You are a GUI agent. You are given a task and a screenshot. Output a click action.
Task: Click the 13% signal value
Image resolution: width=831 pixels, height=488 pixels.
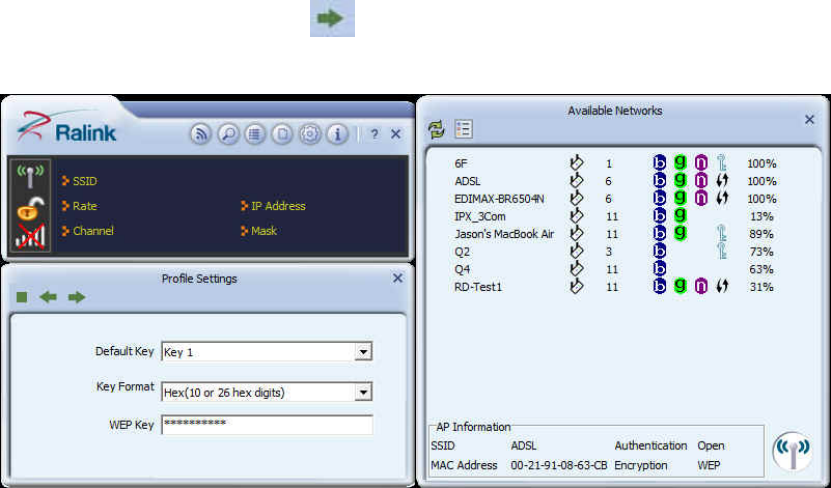(762, 216)
